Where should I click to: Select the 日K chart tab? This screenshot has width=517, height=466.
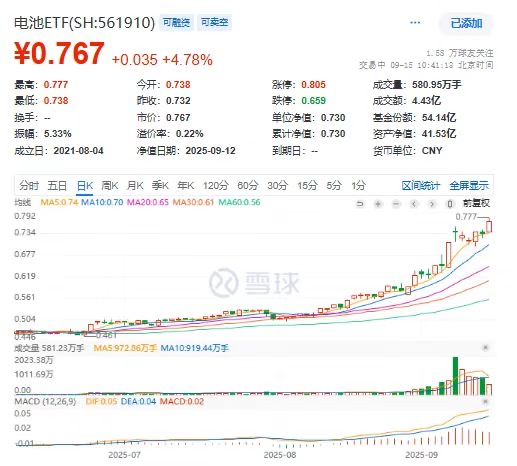[85, 185]
